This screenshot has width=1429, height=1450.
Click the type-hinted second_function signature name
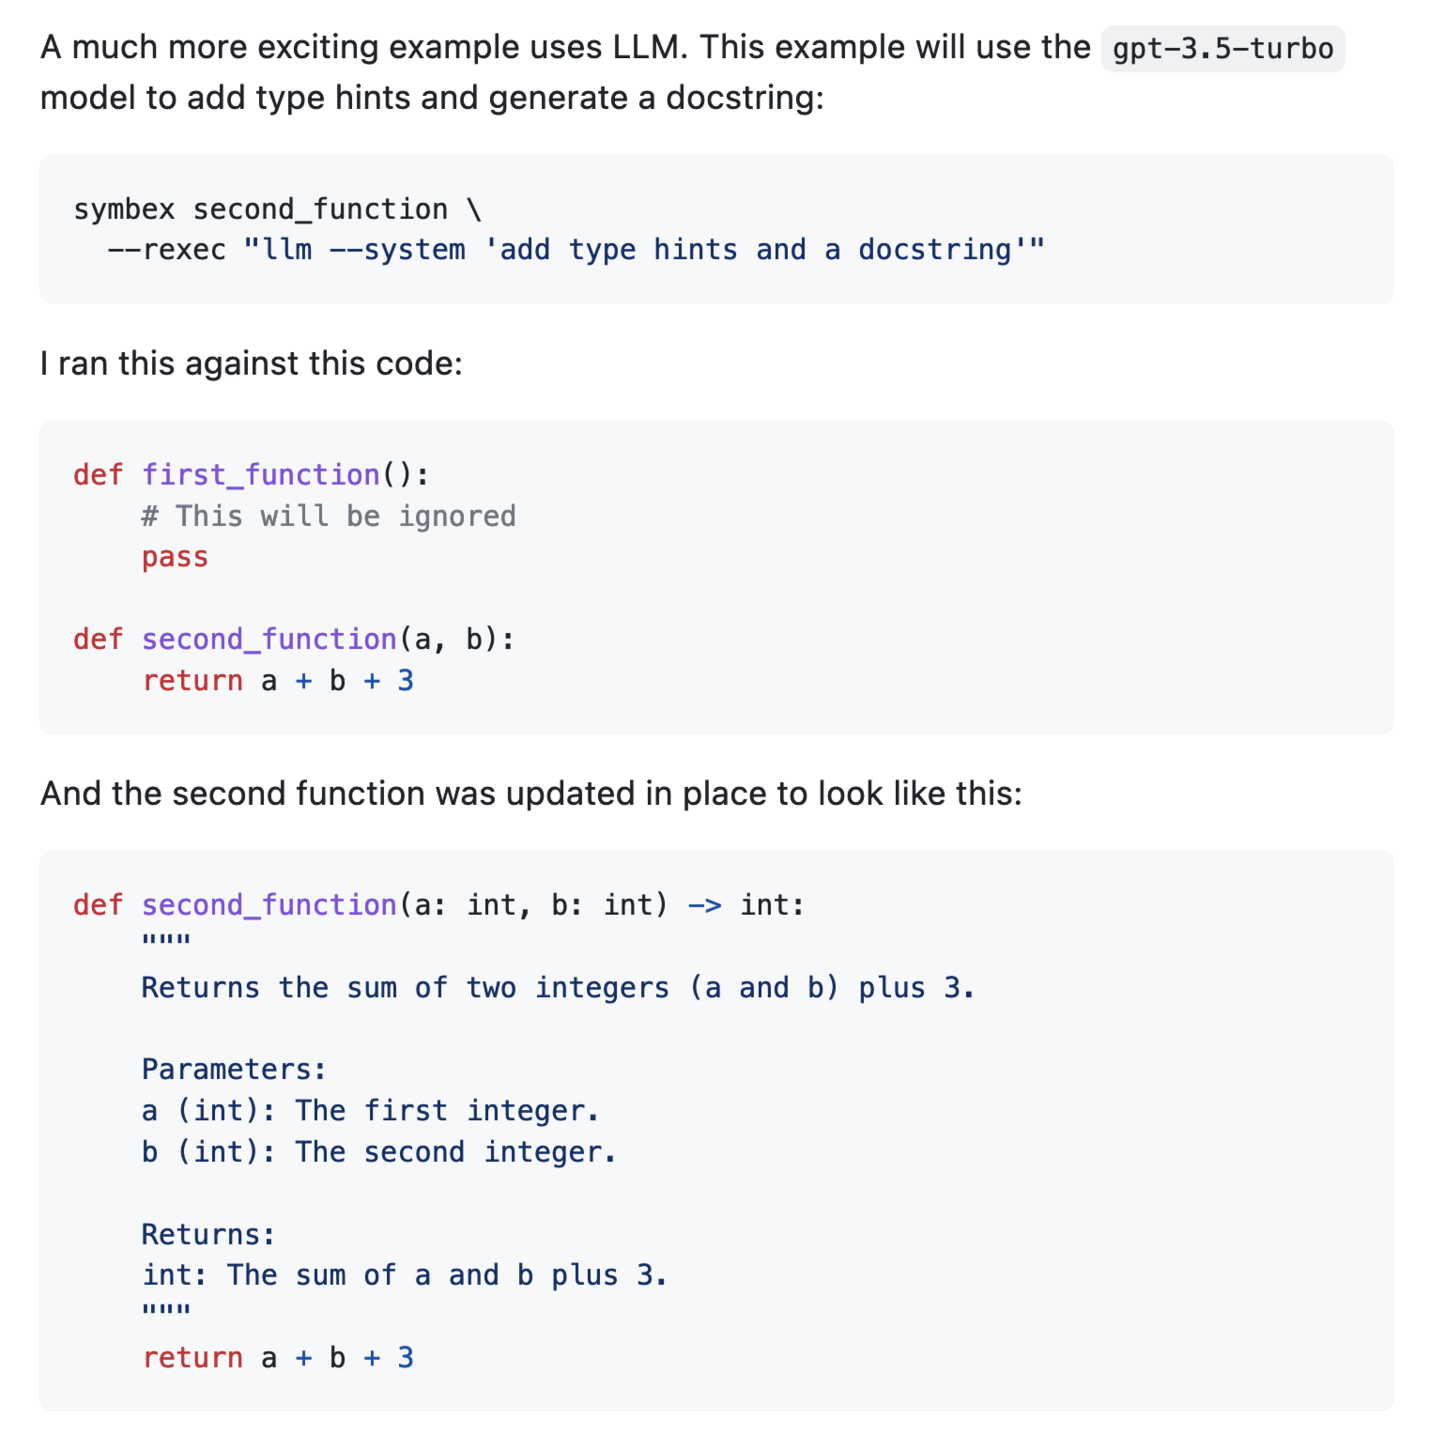pyautogui.click(x=269, y=905)
